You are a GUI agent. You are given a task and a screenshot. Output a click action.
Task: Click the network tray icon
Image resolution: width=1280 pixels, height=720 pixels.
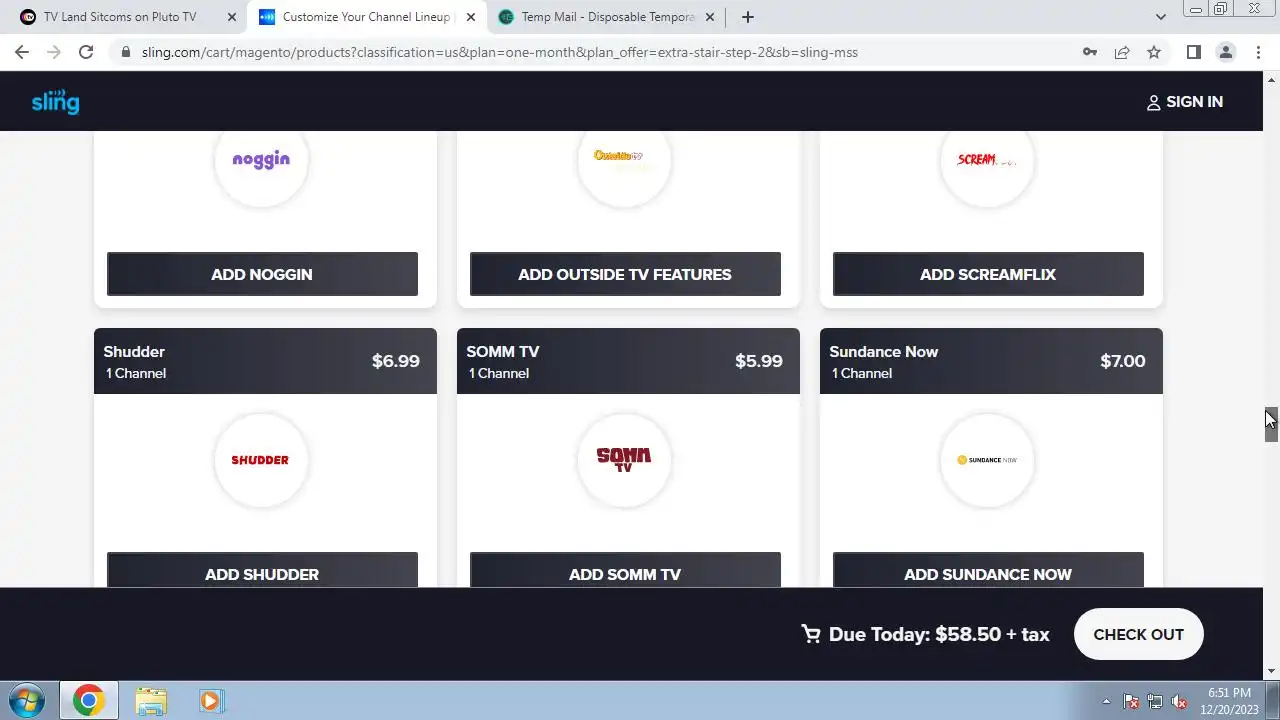point(1155,701)
